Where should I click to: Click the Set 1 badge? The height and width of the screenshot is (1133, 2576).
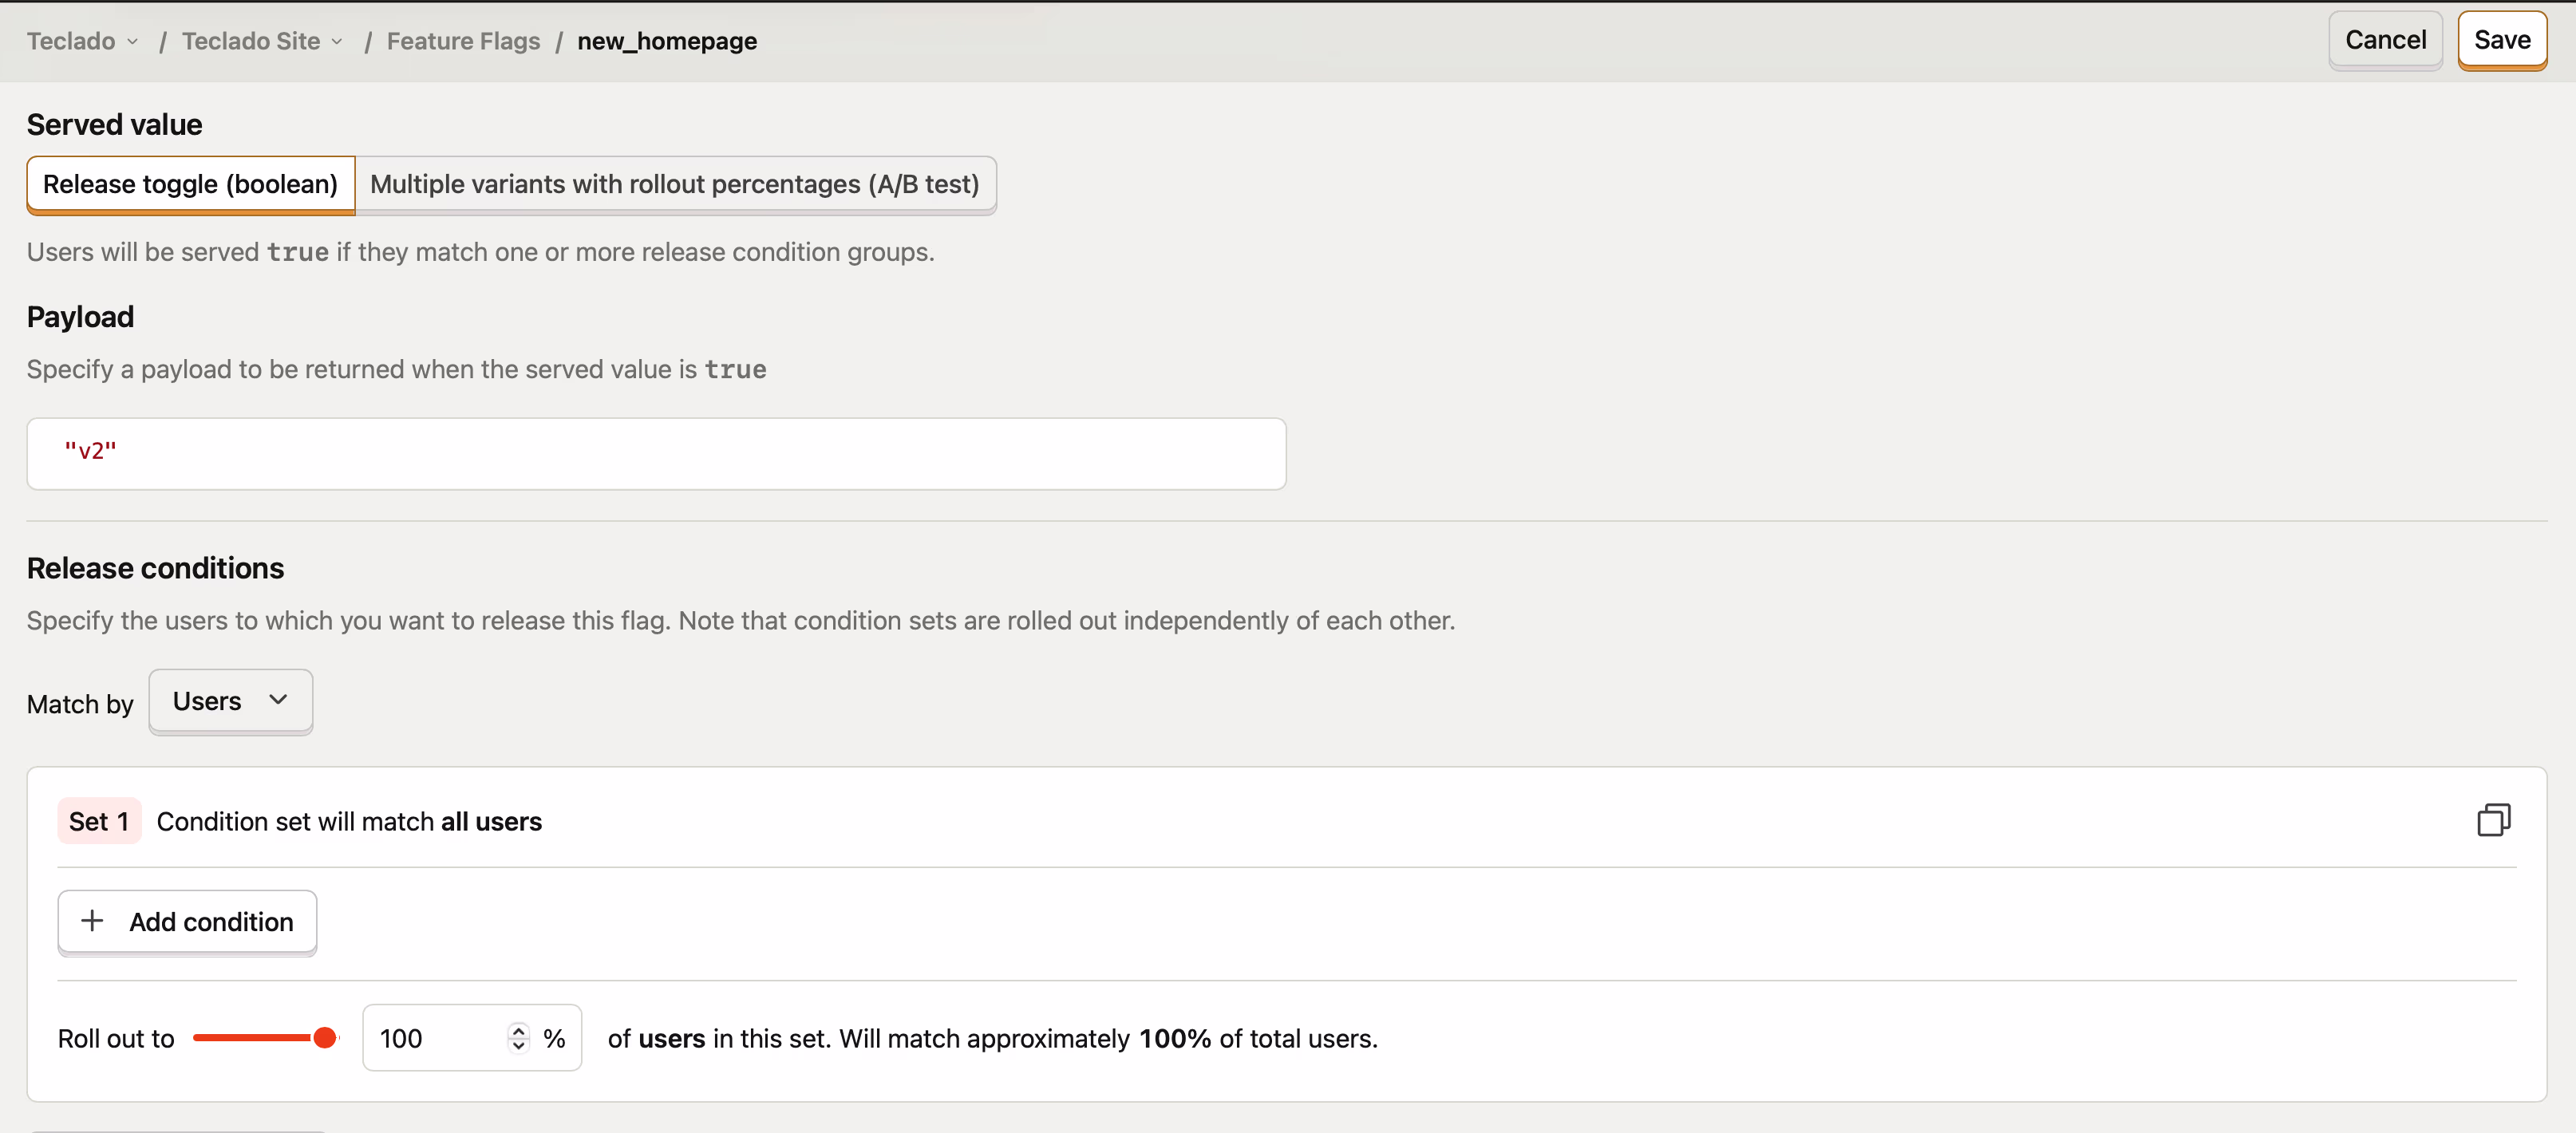coord(99,821)
